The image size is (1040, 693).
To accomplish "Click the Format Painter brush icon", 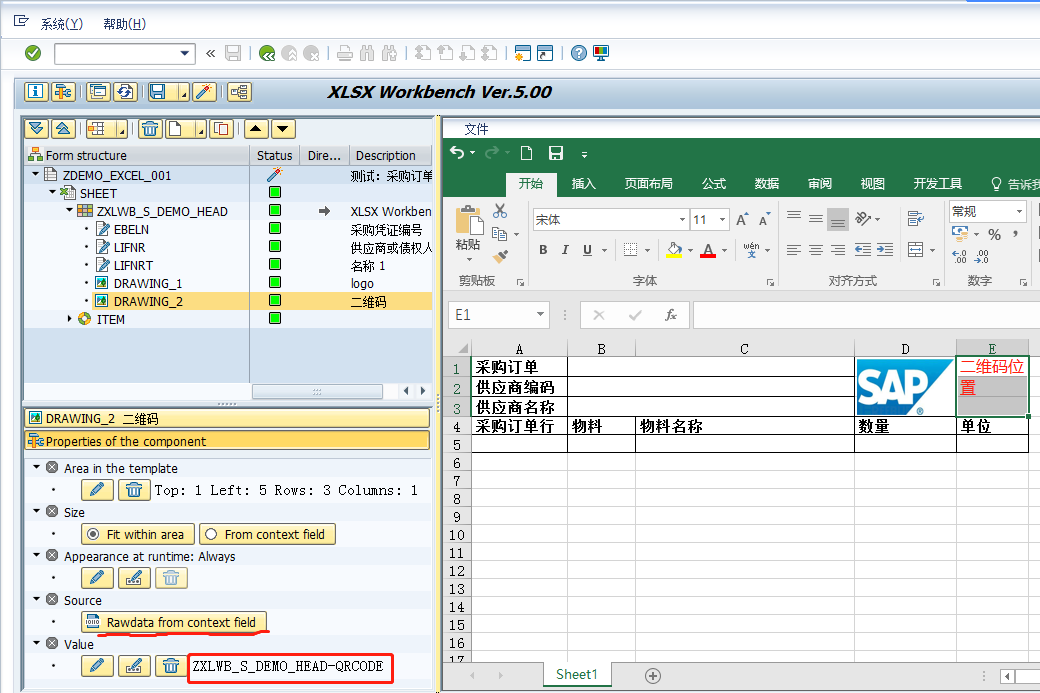I will [500, 255].
